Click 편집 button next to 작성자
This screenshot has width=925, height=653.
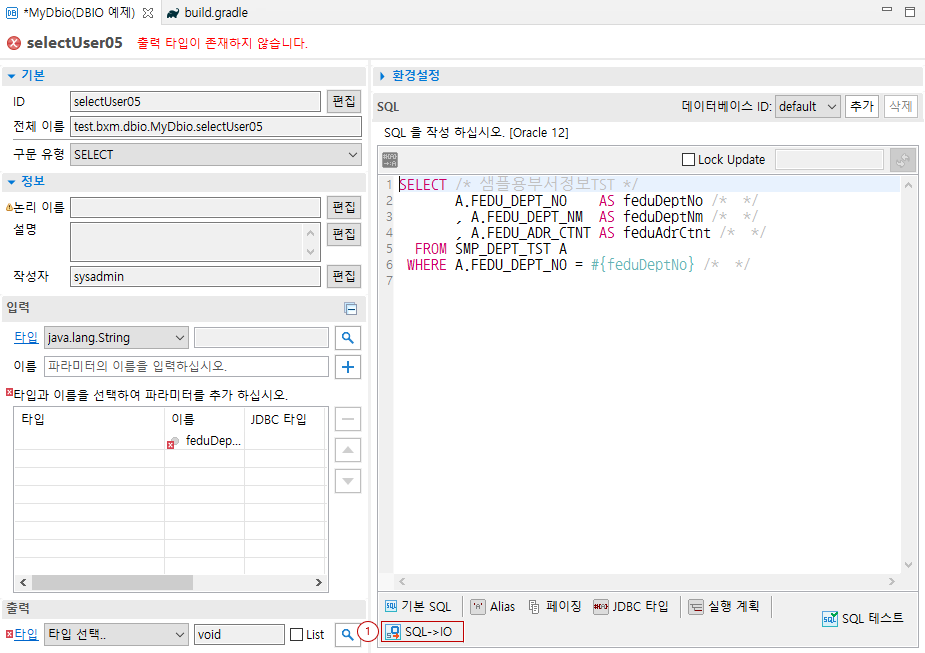(344, 277)
